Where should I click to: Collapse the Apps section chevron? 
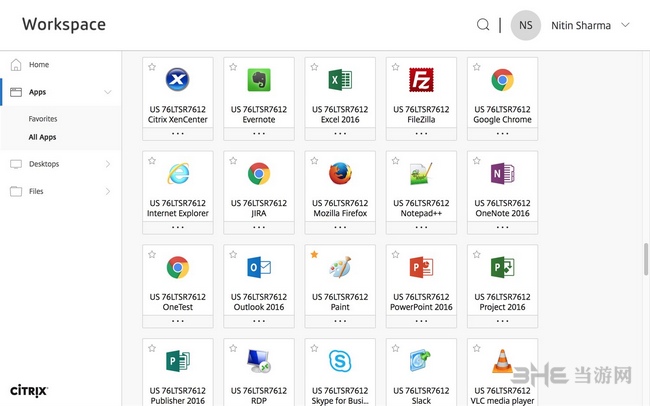108,92
